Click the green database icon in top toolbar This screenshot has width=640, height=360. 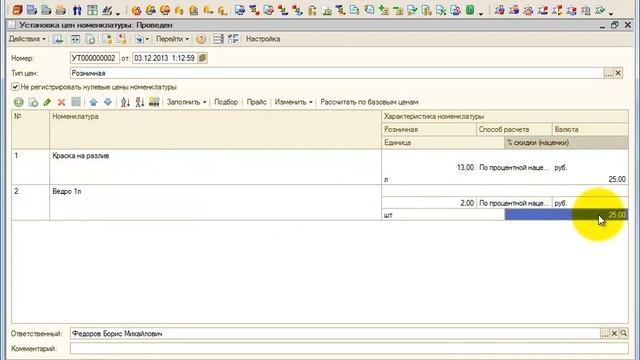click(470, 10)
